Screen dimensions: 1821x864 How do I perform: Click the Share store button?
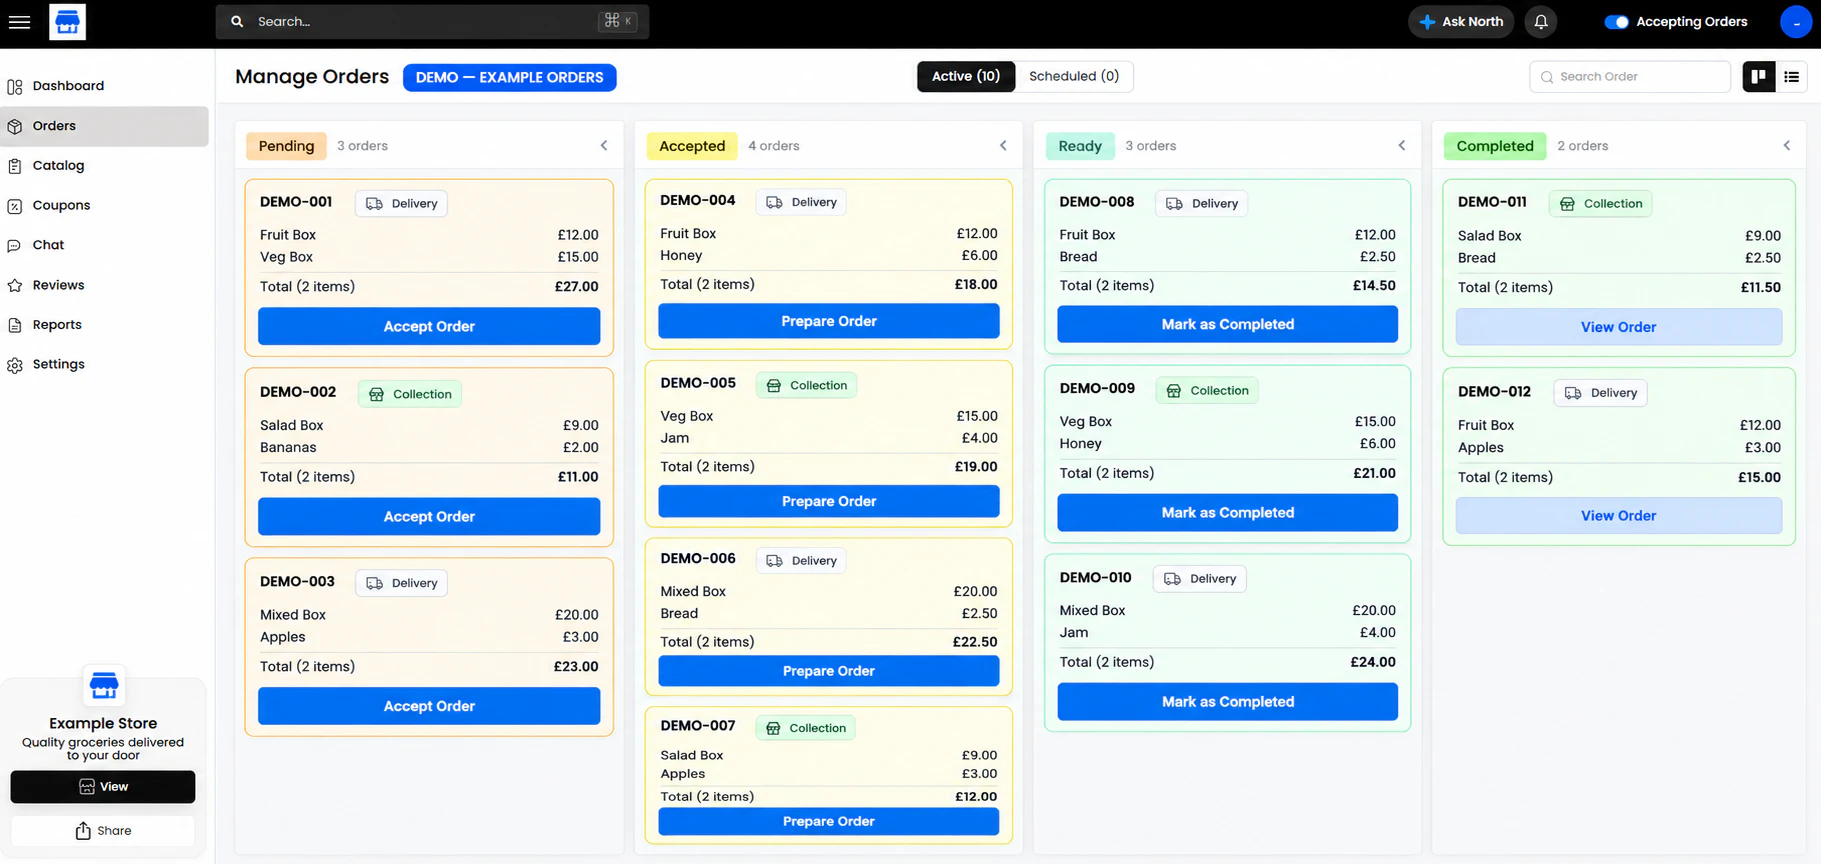point(103,831)
